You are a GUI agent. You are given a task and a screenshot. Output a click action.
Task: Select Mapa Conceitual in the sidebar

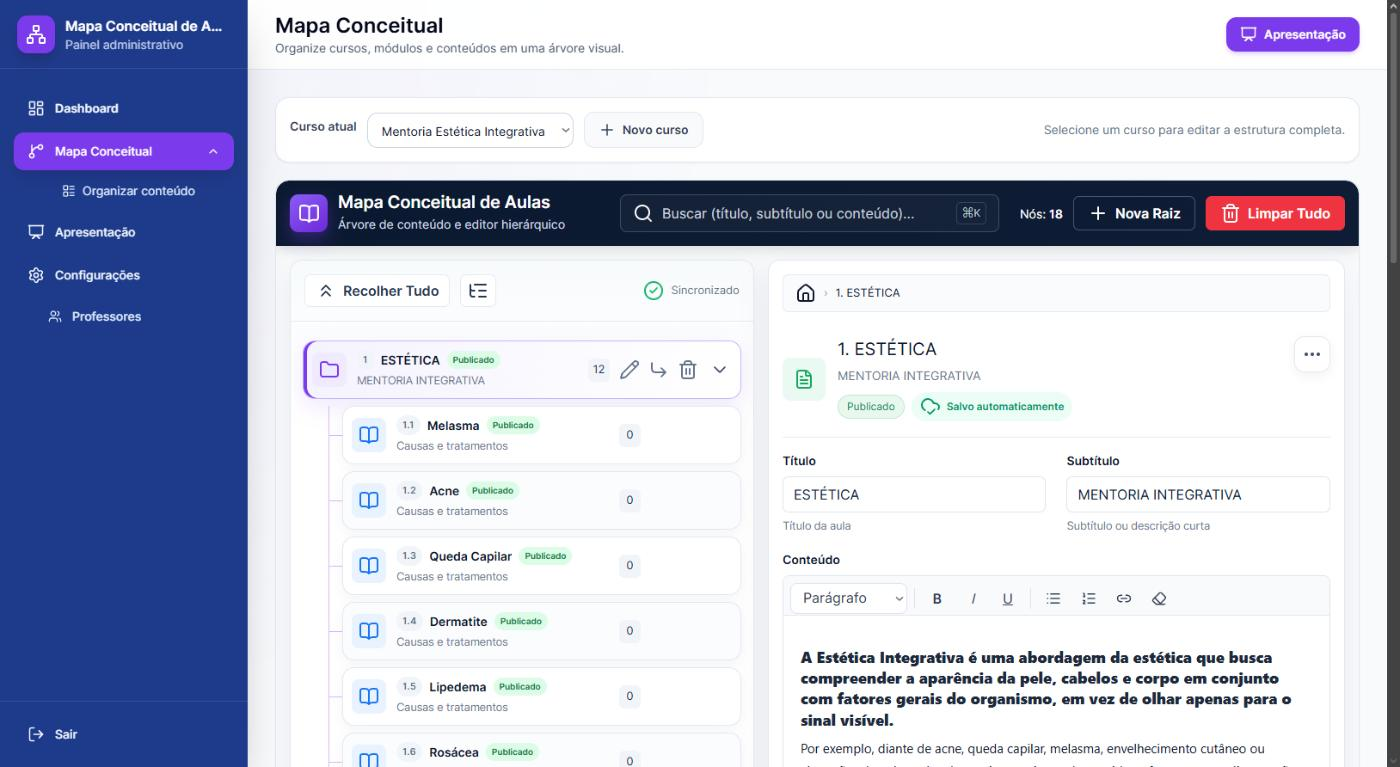pos(124,152)
